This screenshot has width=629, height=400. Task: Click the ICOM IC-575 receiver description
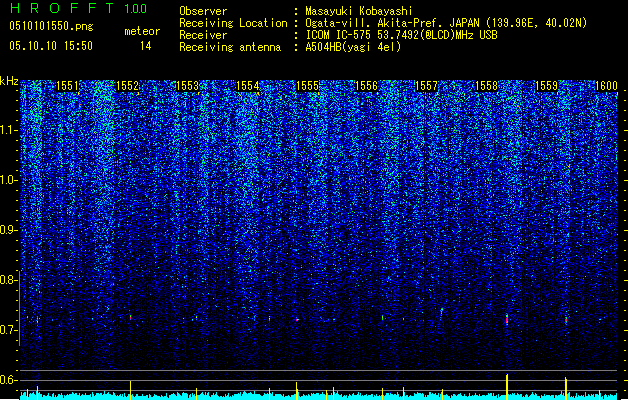401,35
